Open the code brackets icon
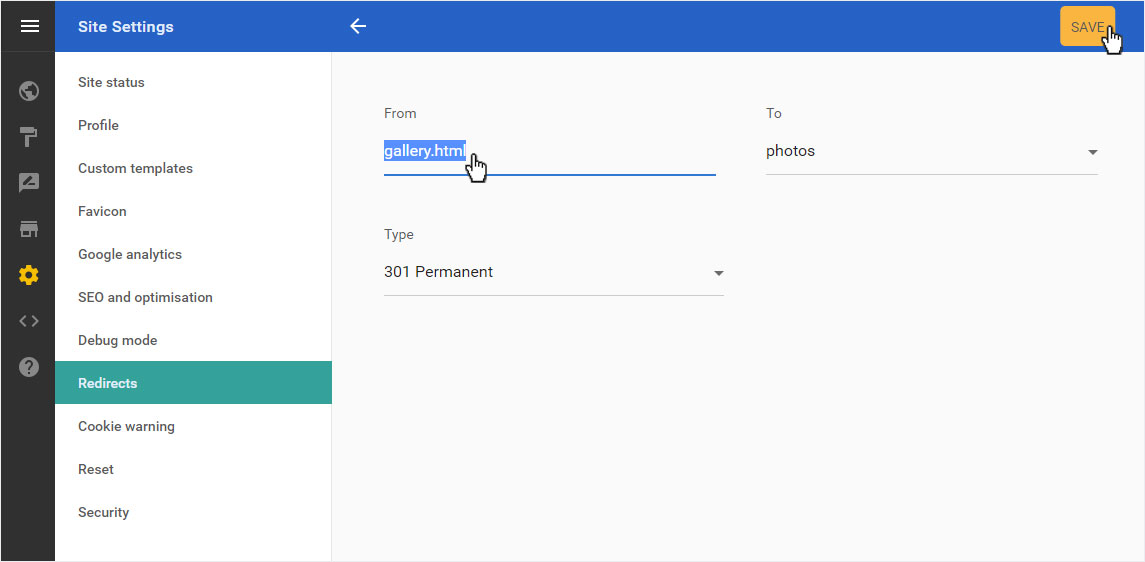Screen dimensions: 1145x562 pyautogui.click(x=28, y=321)
